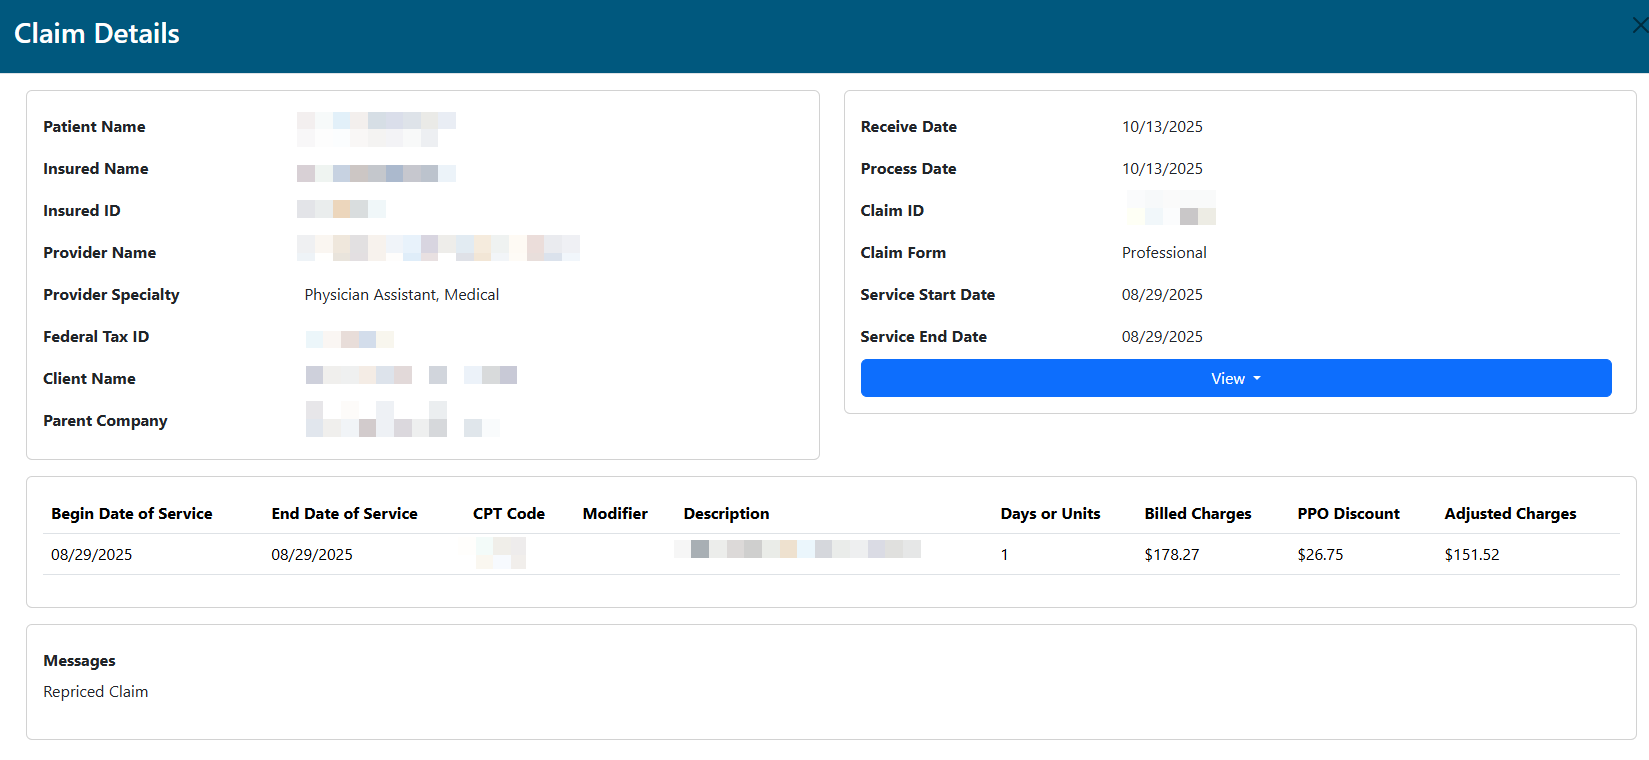
Task: Select the Receive Date value 10/13/2025
Action: pyautogui.click(x=1162, y=127)
